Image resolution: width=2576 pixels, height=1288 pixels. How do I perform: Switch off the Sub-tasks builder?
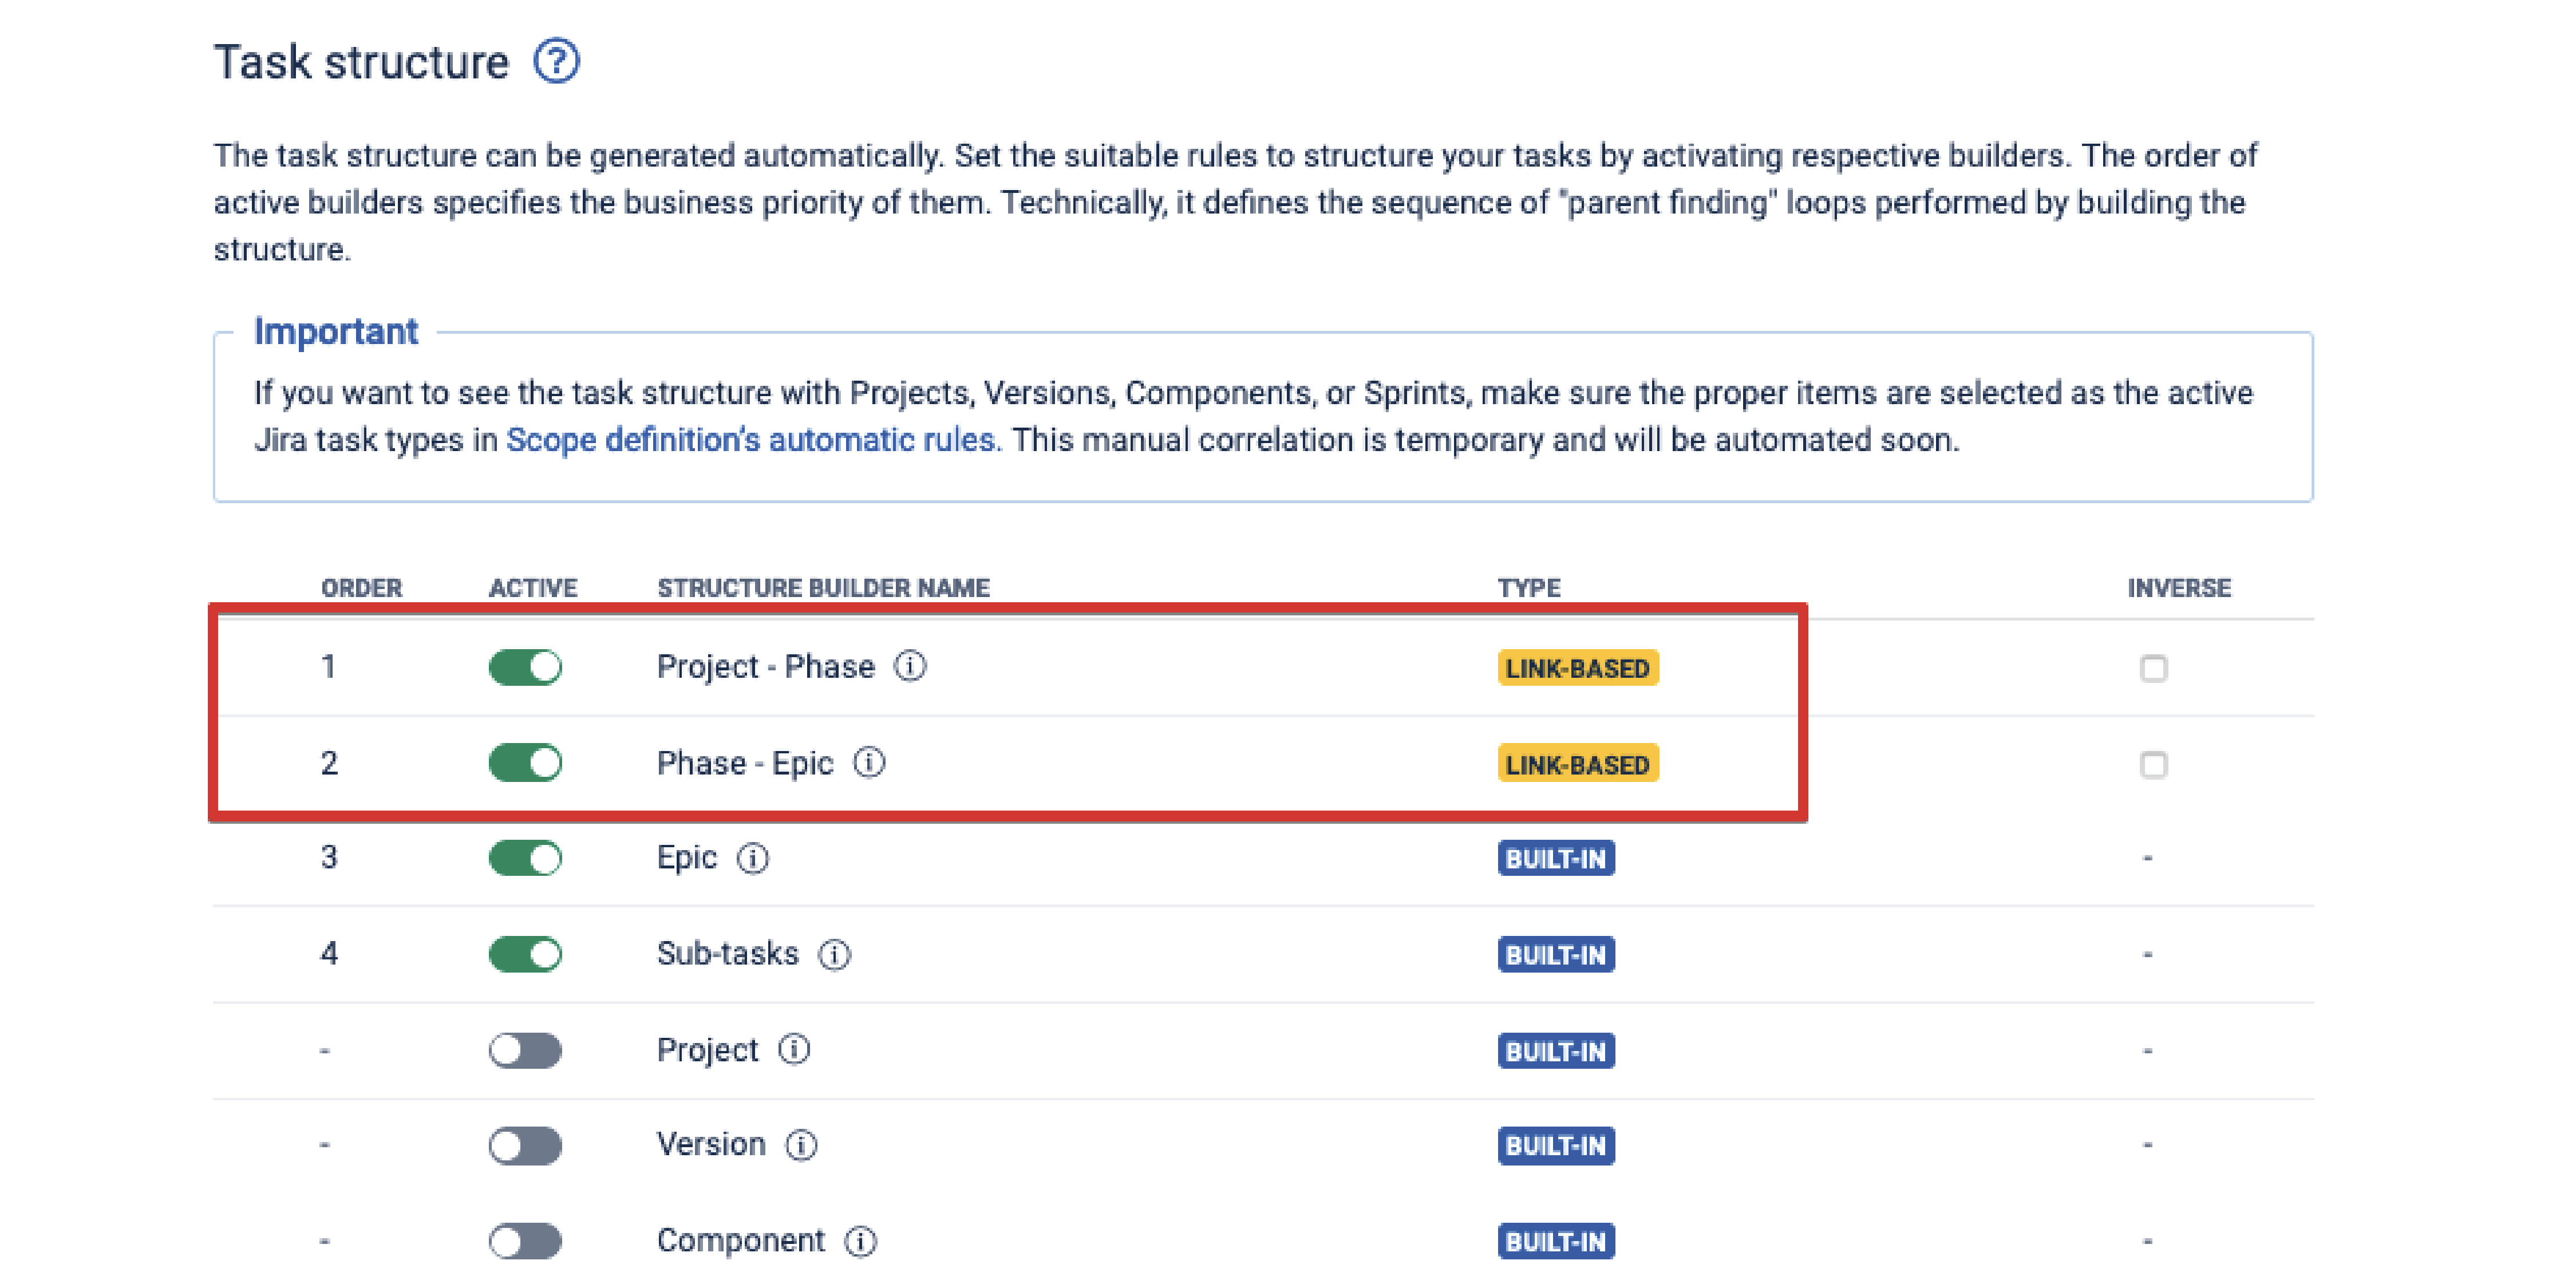[525, 954]
